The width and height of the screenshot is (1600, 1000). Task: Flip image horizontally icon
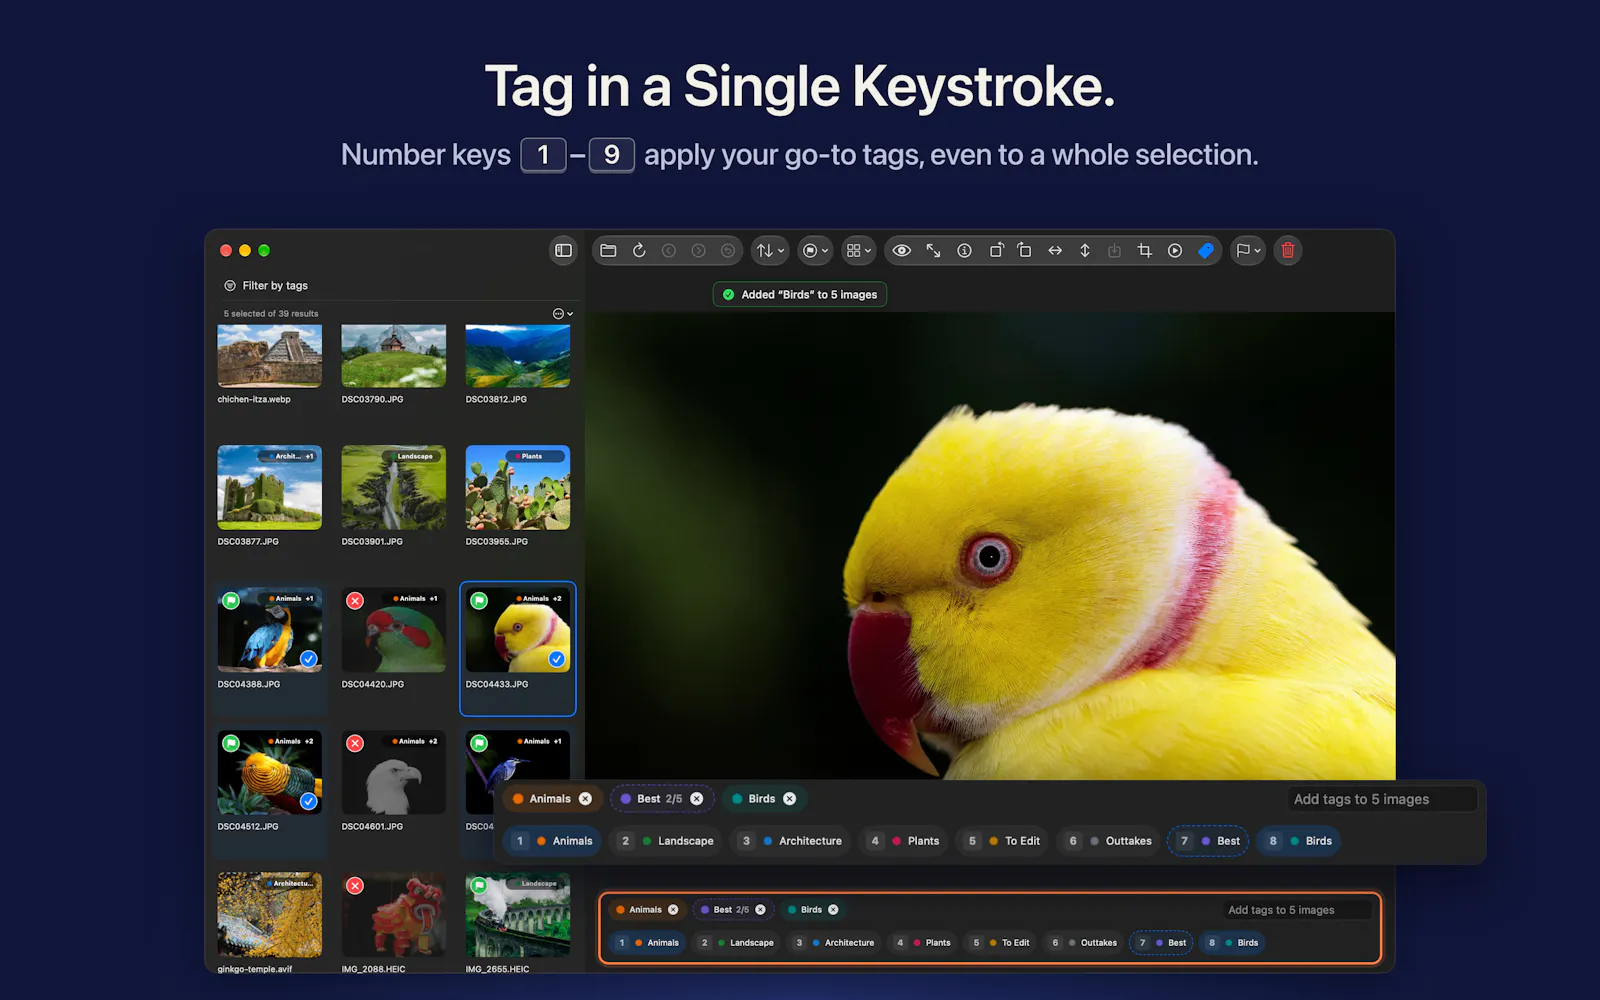1055,251
